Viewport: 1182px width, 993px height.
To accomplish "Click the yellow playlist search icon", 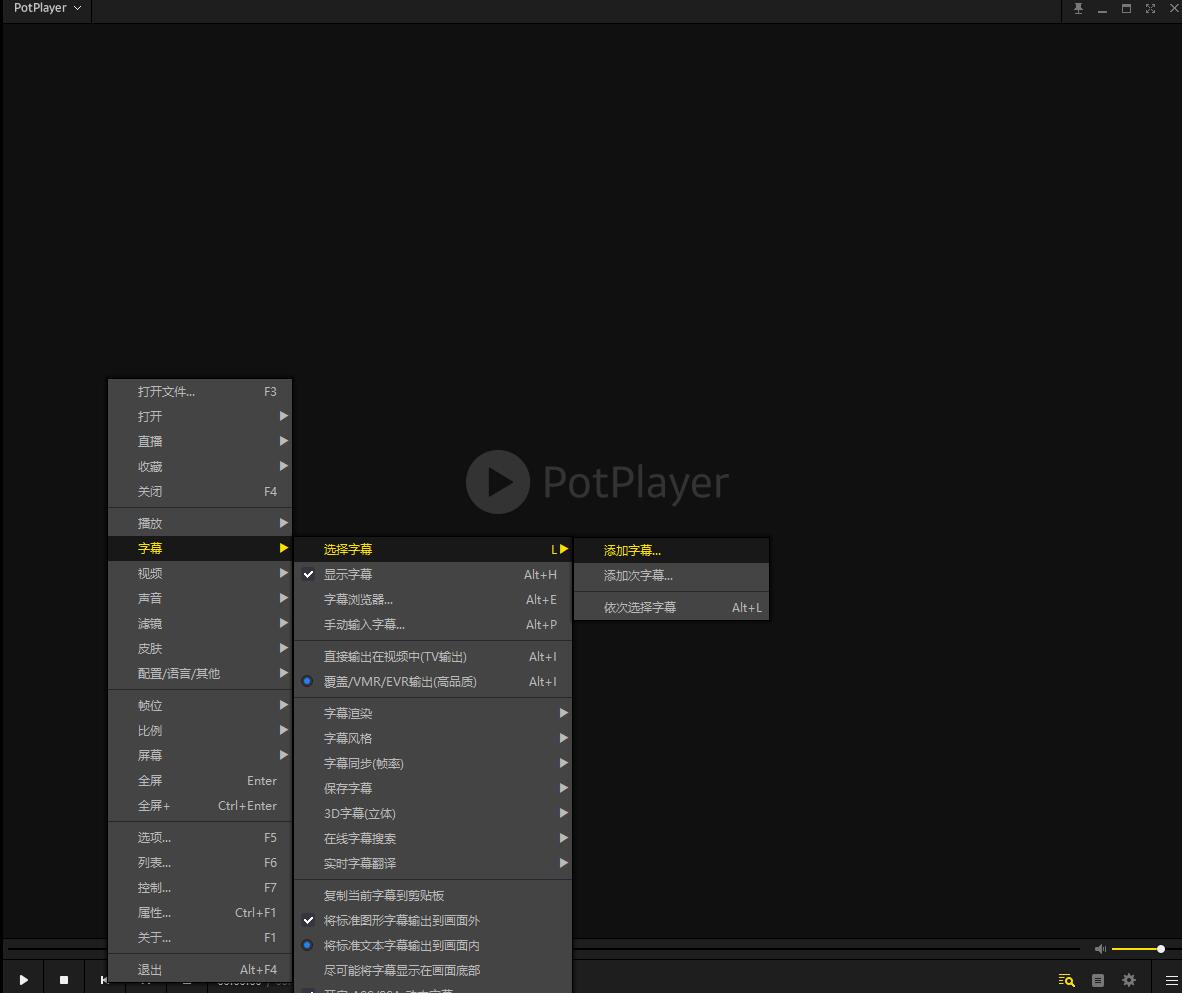I will tap(1066, 979).
